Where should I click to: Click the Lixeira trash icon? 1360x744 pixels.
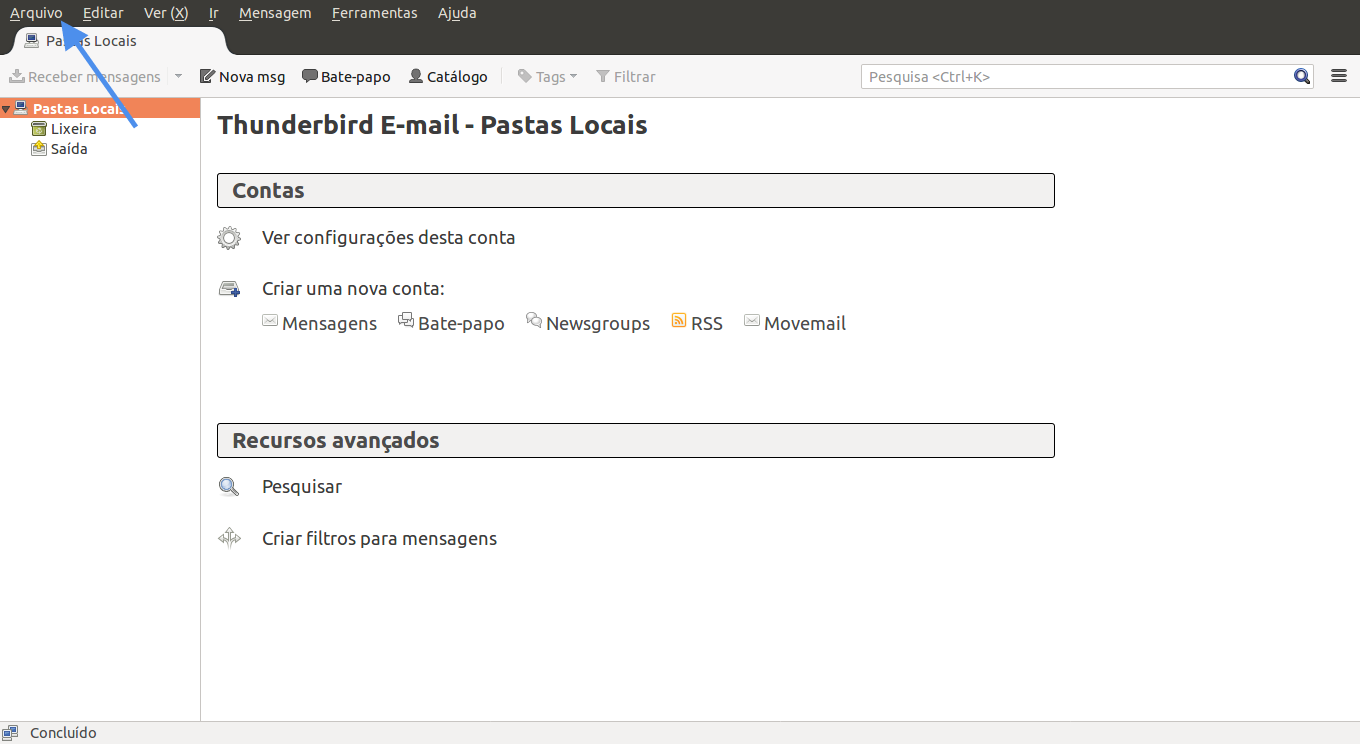click(x=39, y=129)
